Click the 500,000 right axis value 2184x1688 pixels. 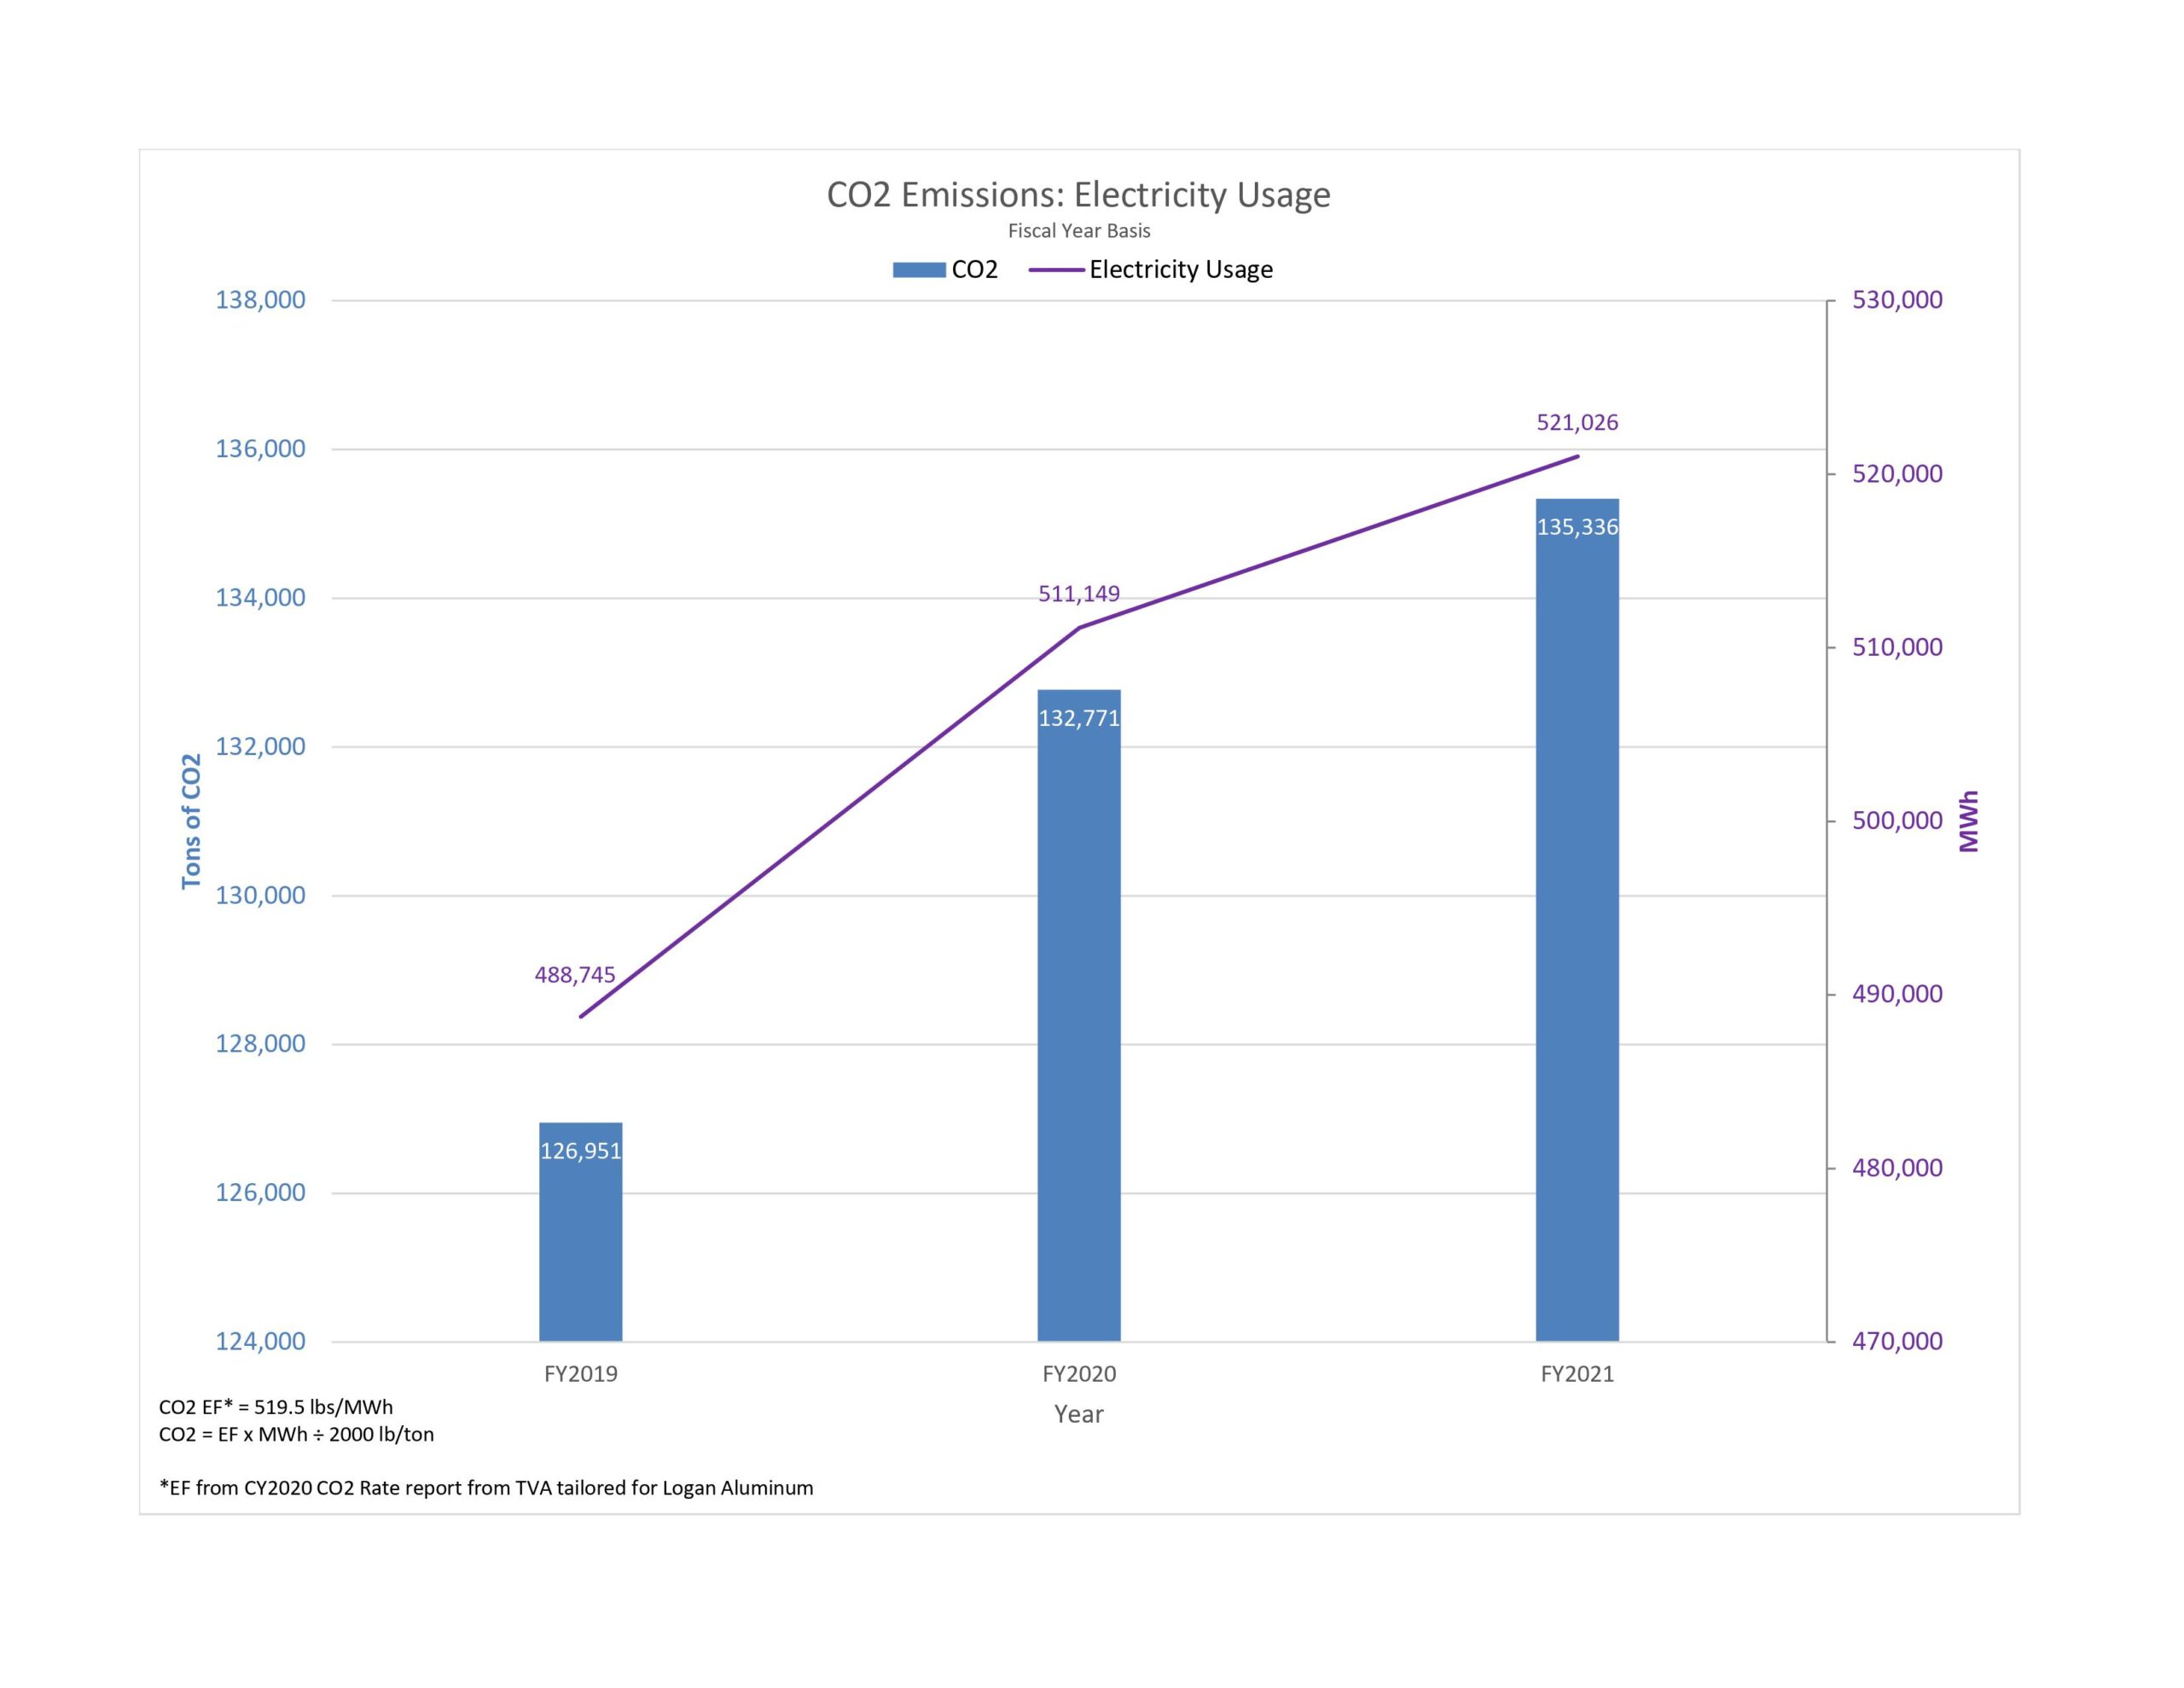tap(1898, 821)
